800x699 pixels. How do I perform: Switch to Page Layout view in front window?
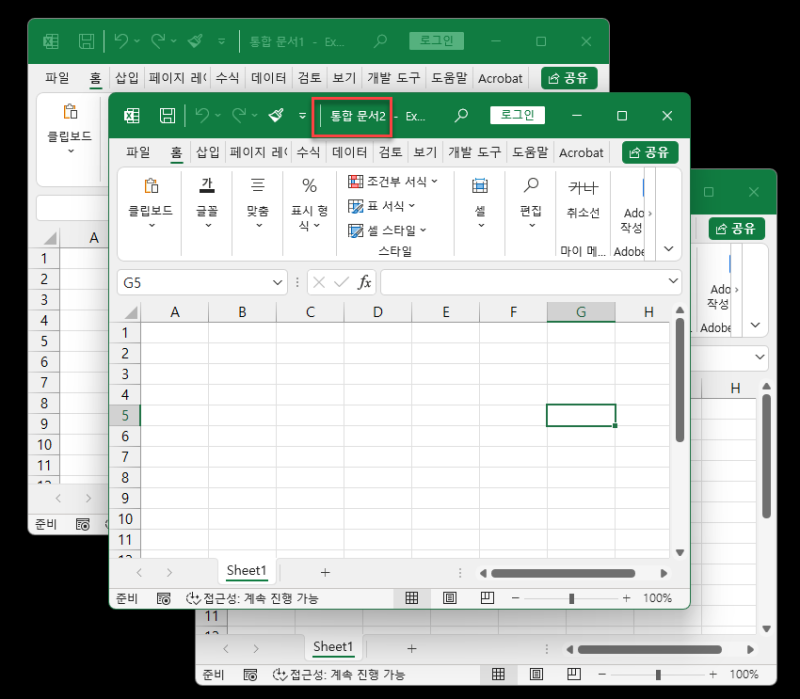point(449,598)
